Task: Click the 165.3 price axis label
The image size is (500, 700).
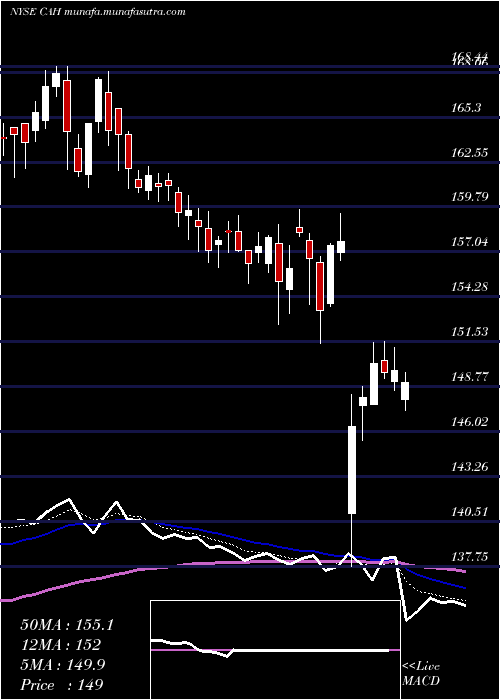Action: [467, 107]
